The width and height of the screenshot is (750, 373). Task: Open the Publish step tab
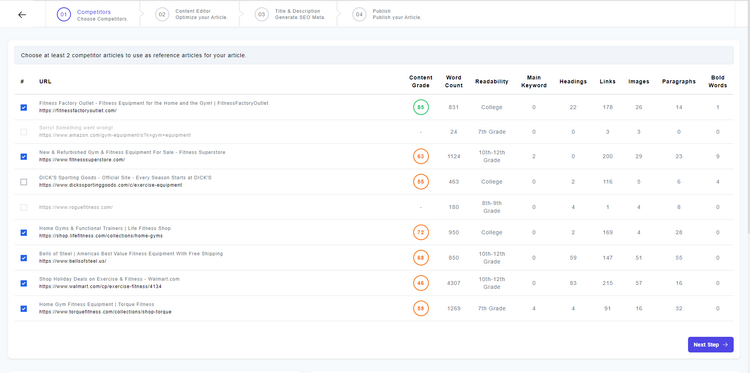(387, 14)
